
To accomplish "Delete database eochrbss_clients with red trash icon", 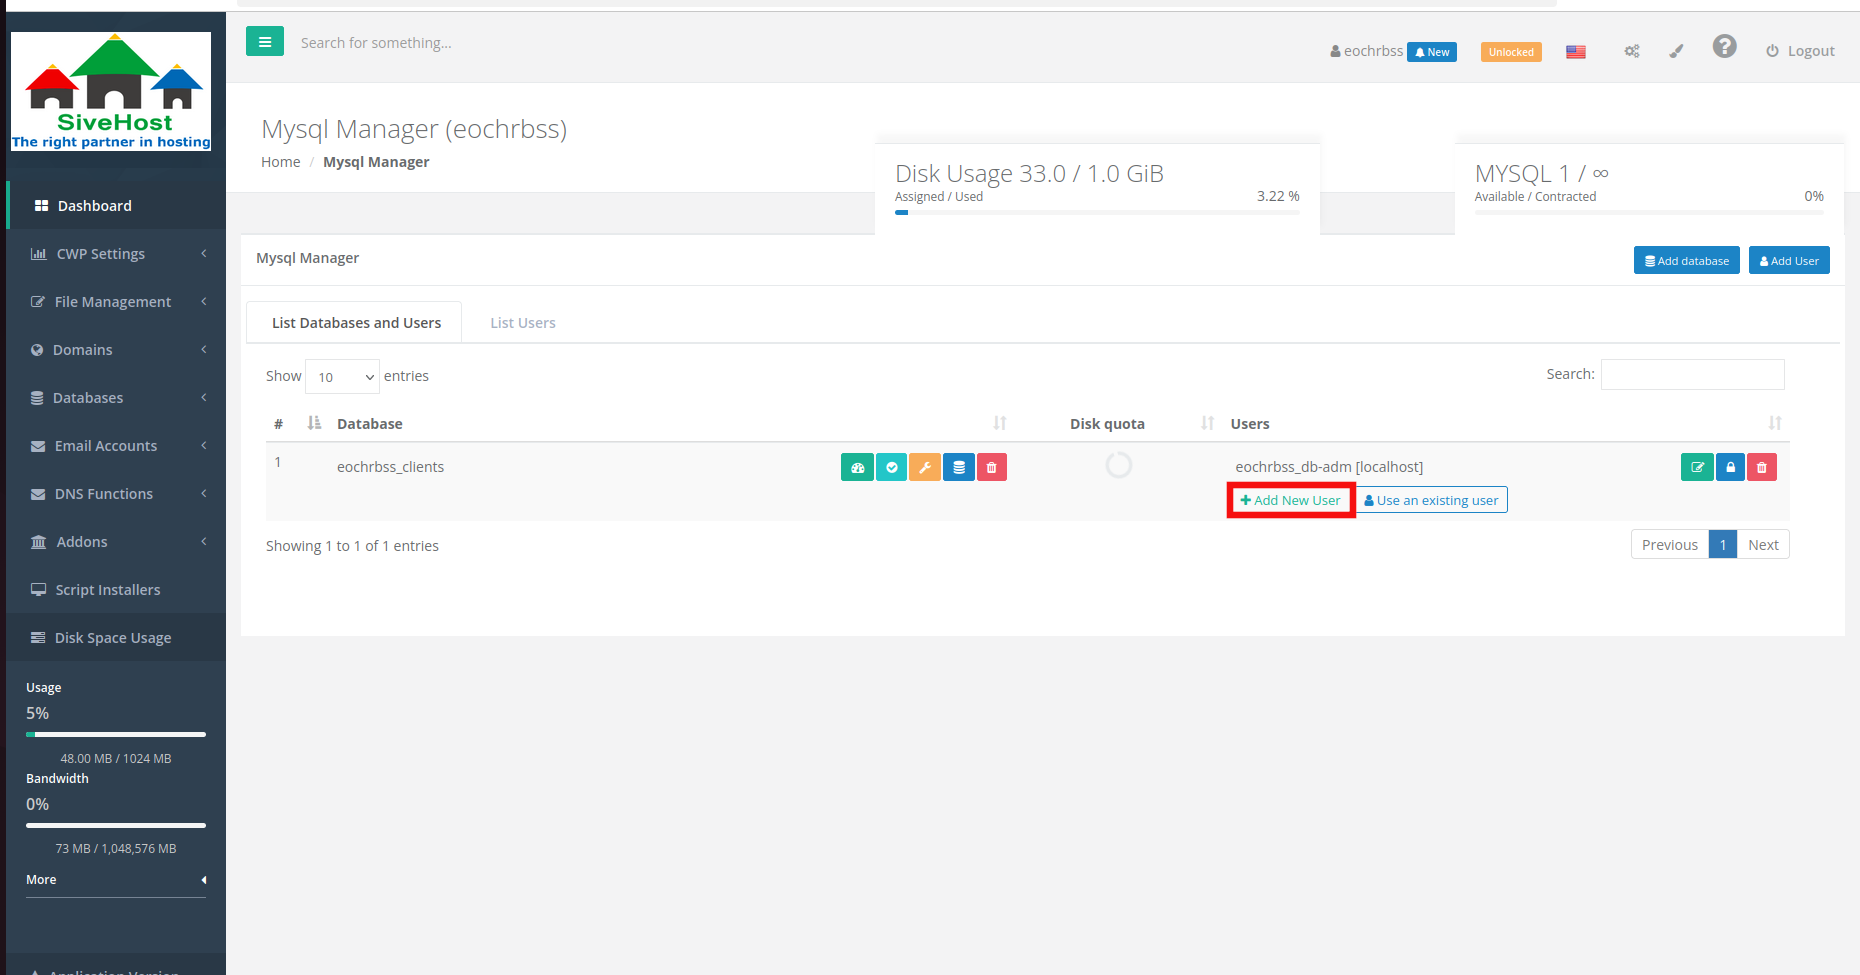I will click(992, 467).
